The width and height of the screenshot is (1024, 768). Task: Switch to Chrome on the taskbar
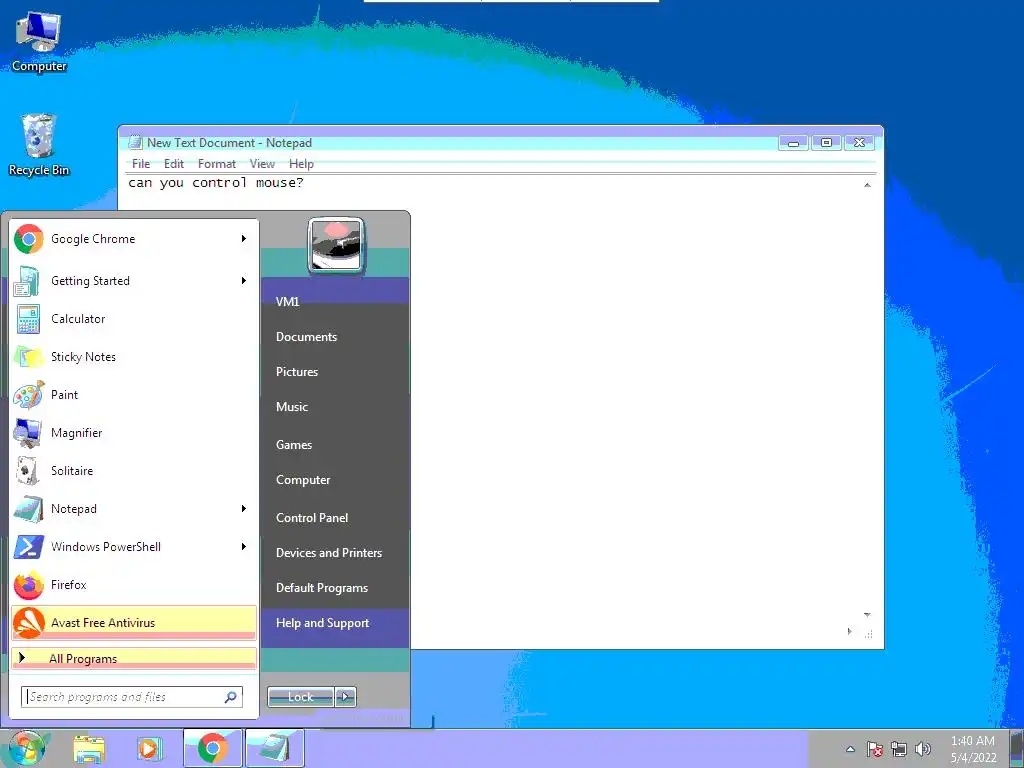(213, 748)
